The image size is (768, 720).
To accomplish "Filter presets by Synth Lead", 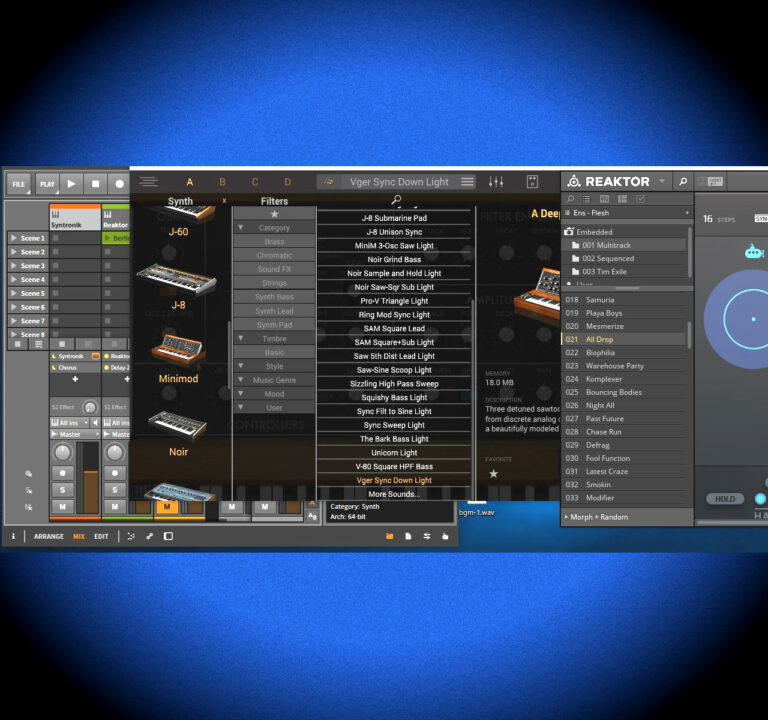I will (274, 311).
